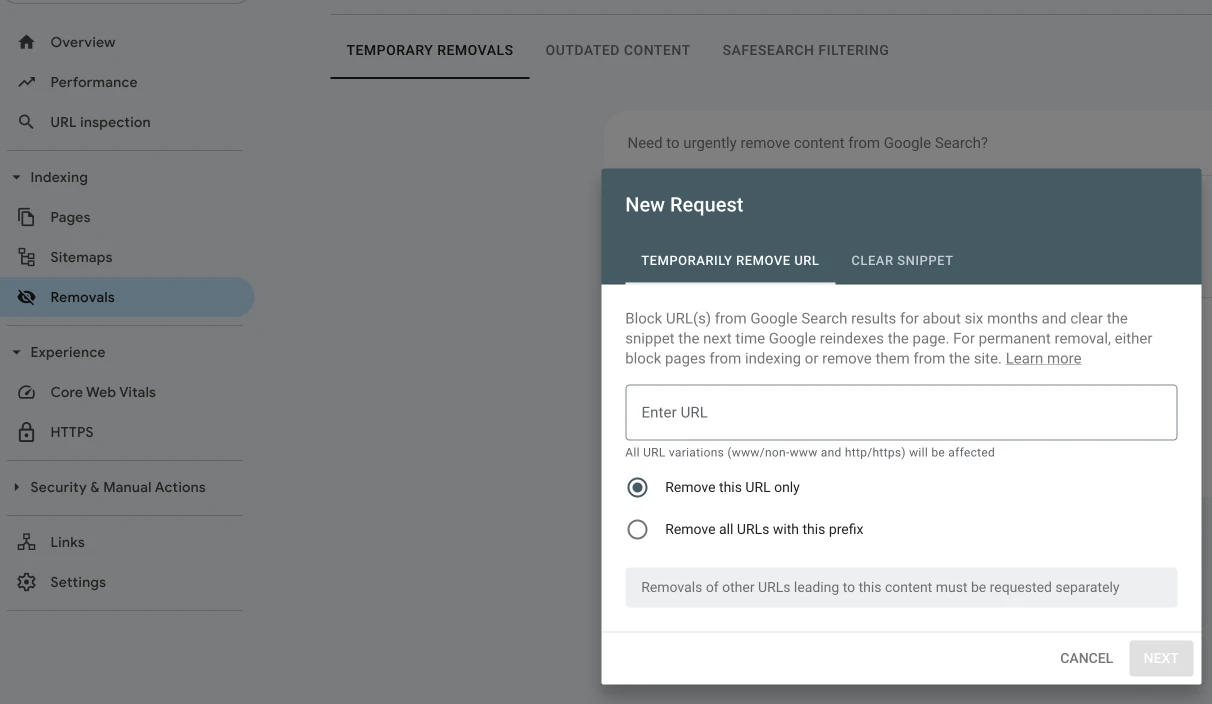This screenshot has width=1212, height=704.
Task: Click the Settings gear icon
Action: pos(27,582)
